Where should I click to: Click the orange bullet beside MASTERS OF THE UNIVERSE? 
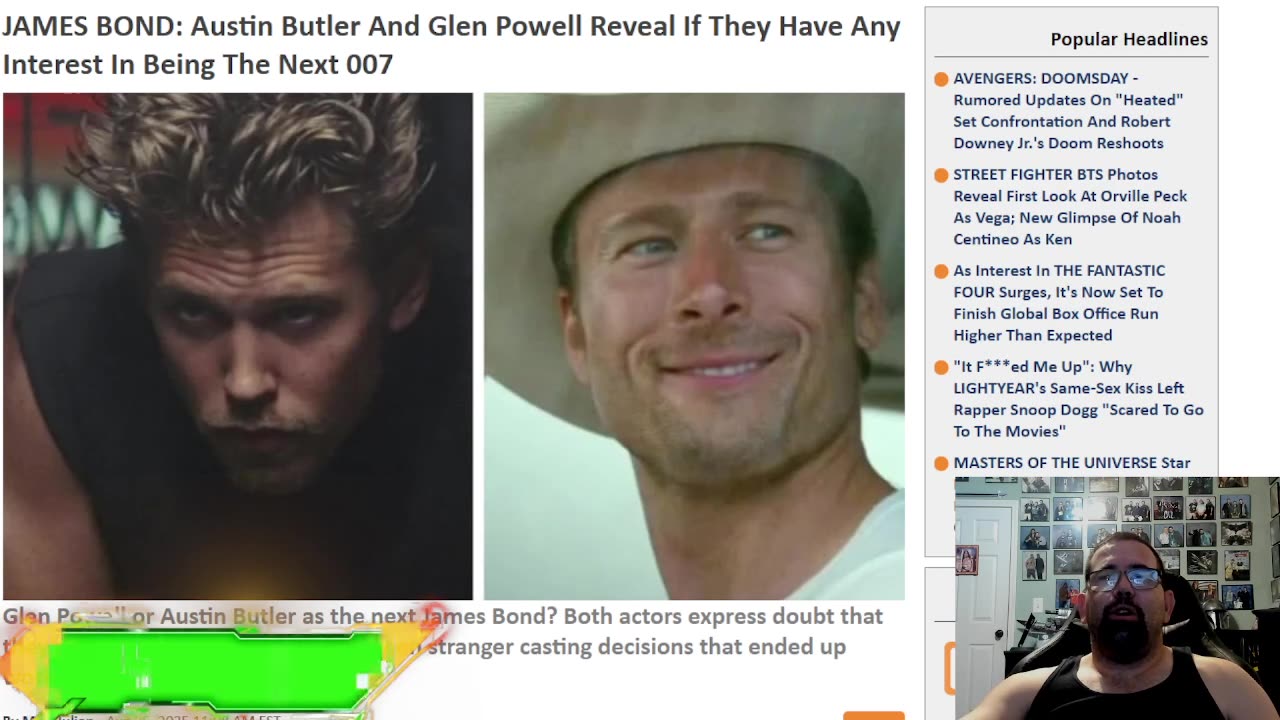[x=941, y=463]
